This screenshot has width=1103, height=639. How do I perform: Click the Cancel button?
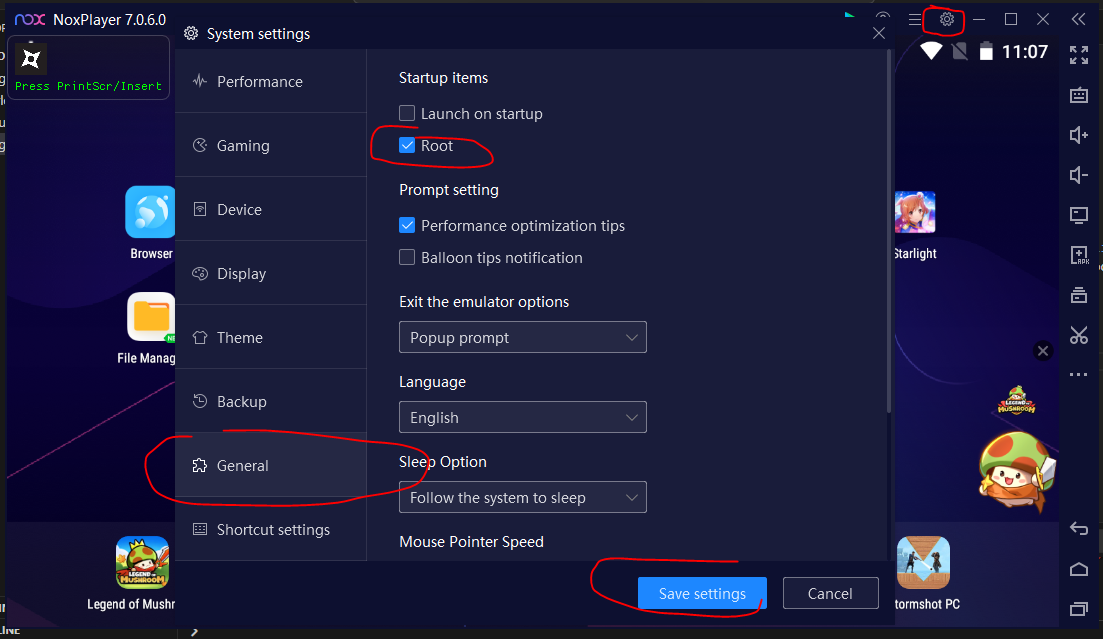(x=830, y=594)
